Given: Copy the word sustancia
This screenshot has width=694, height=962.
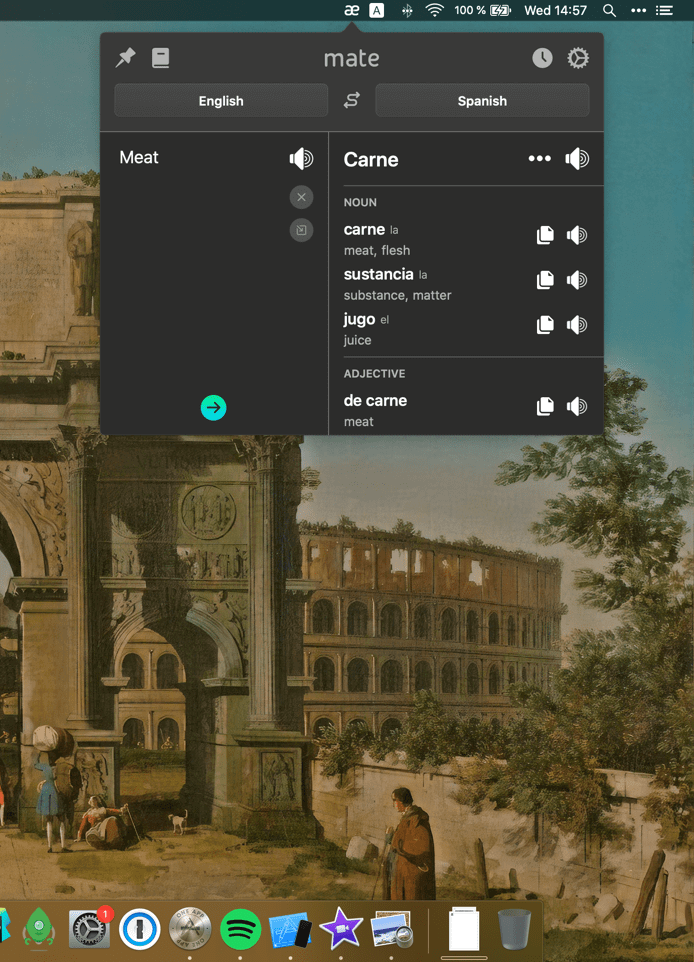Looking at the screenshot, I should click(545, 280).
